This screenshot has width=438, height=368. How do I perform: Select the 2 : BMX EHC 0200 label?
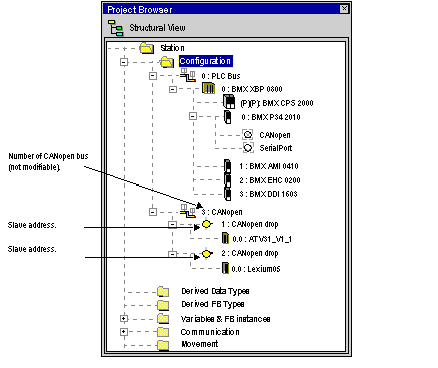coord(270,180)
